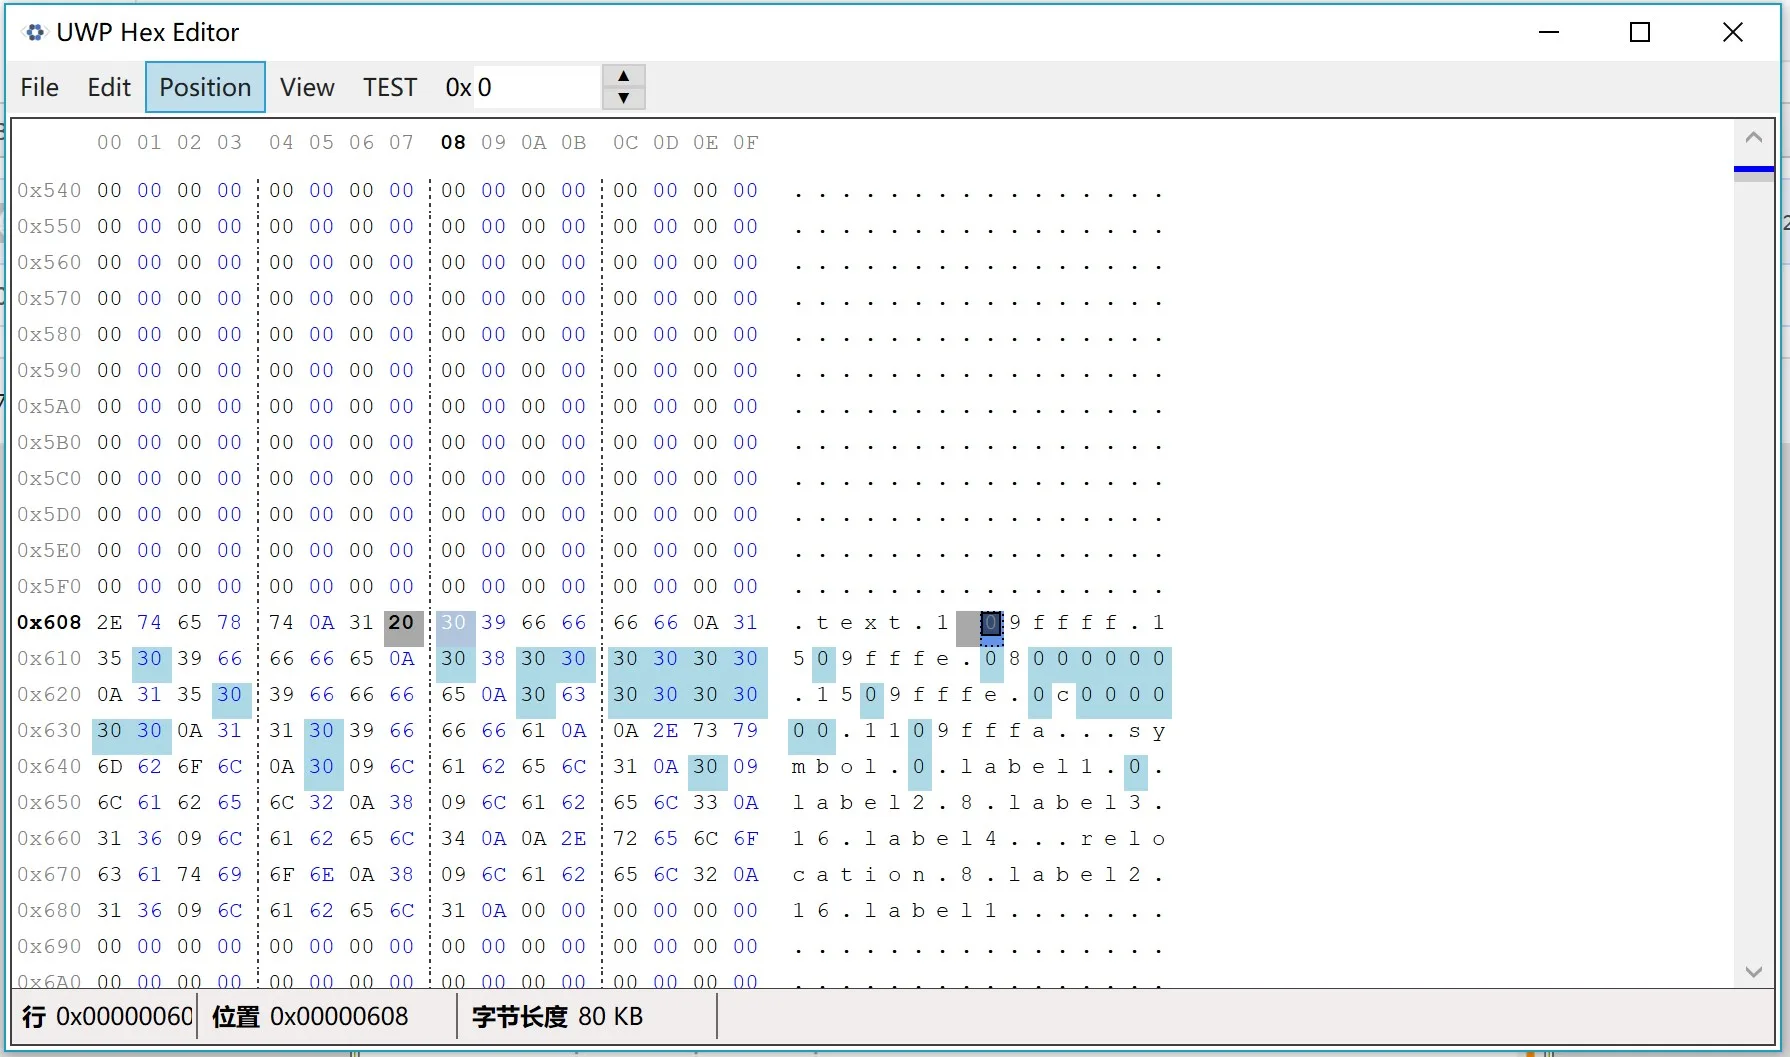1790x1057 pixels.
Task: Select byte 6D in row 0x640
Action: [109, 766]
